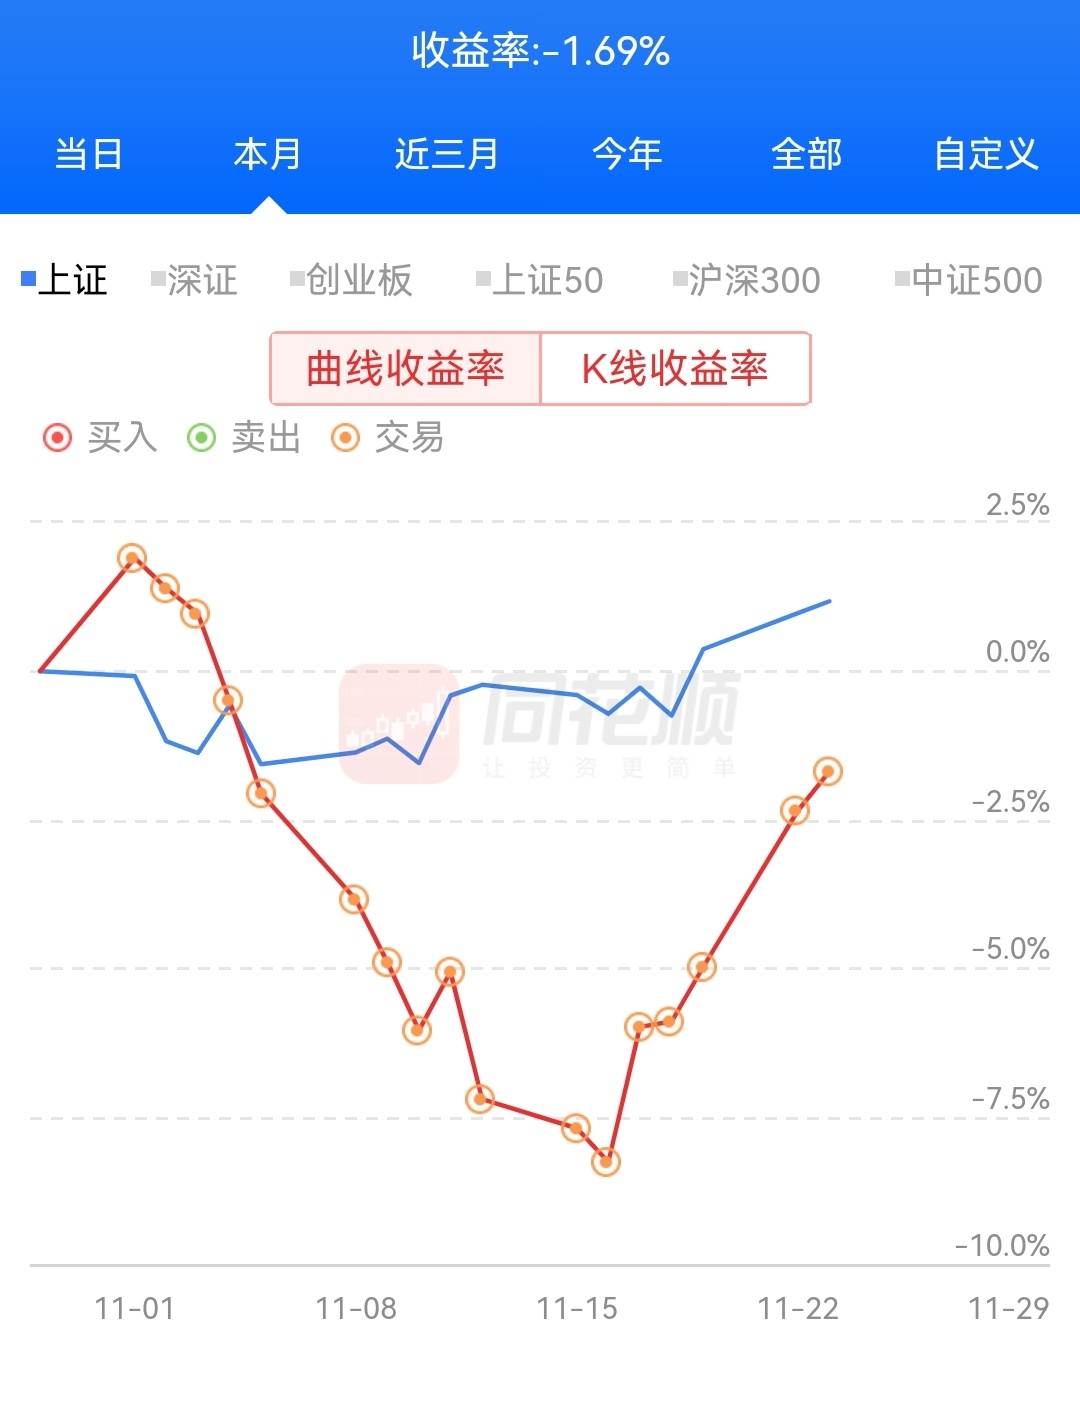Image resolution: width=1080 pixels, height=1415 pixels.
Task: Select the topmost trade marker near 11-01
Action: pos(132,558)
